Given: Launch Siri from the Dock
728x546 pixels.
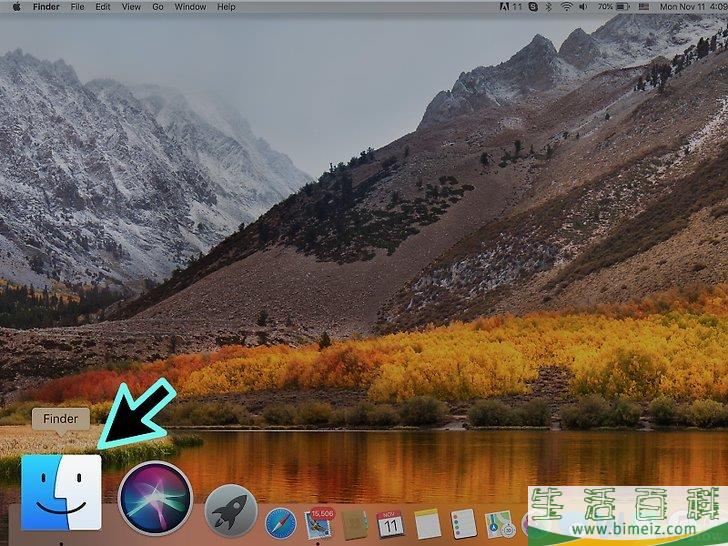Looking at the screenshot, I should [x=156, y=498].
